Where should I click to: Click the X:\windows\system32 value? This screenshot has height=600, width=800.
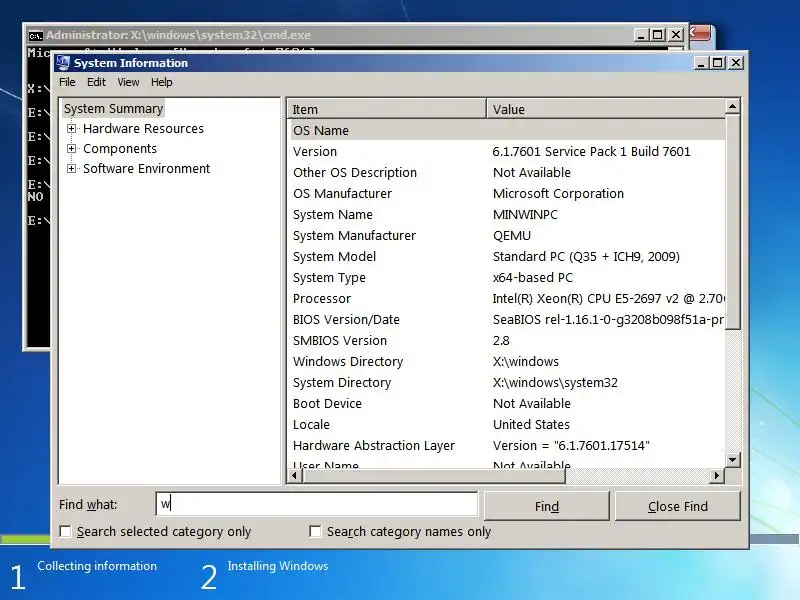tap(555, 382)
